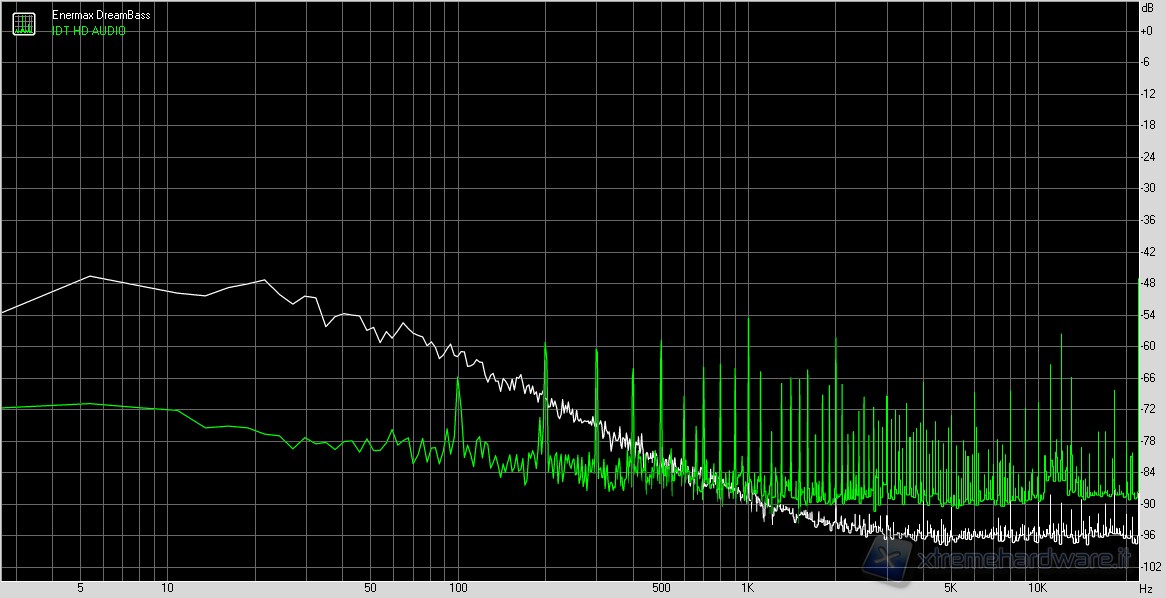Click the spectrum graph legend icon
Image resolution: width=1166 pixels, height=598 pixels.
tap(23, 23)
